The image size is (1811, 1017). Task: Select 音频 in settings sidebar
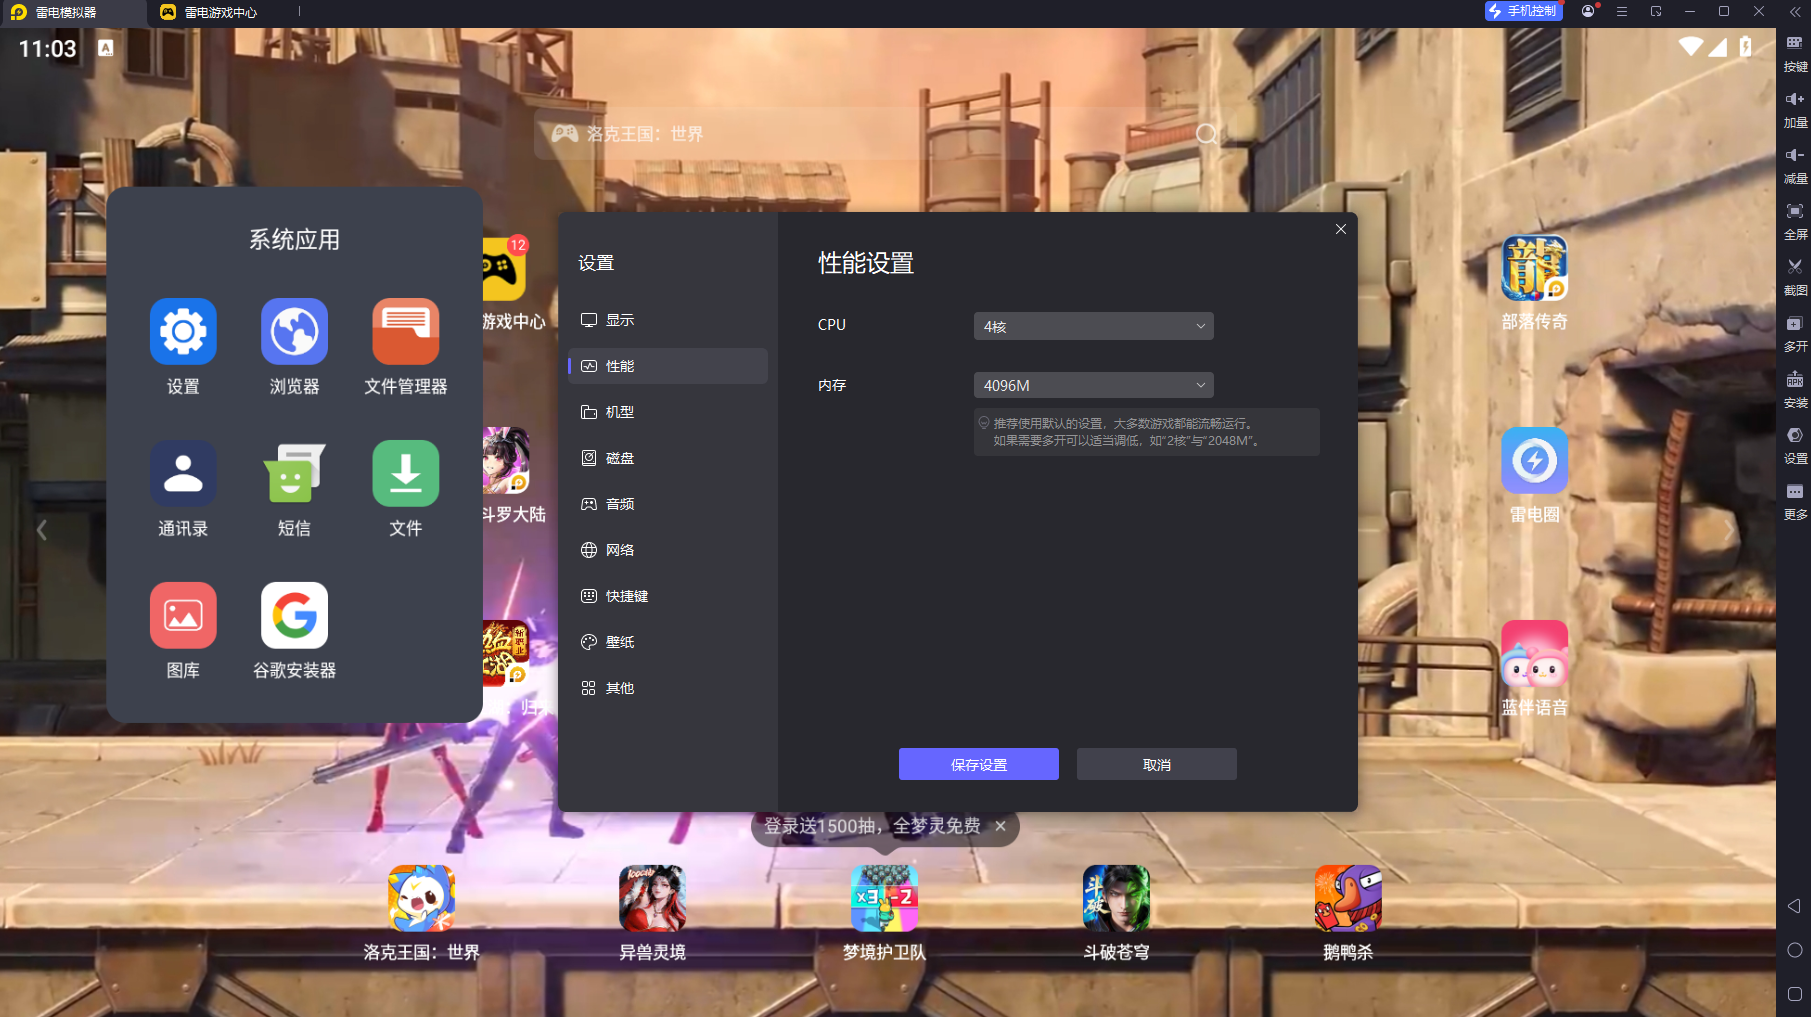[668, 504]
